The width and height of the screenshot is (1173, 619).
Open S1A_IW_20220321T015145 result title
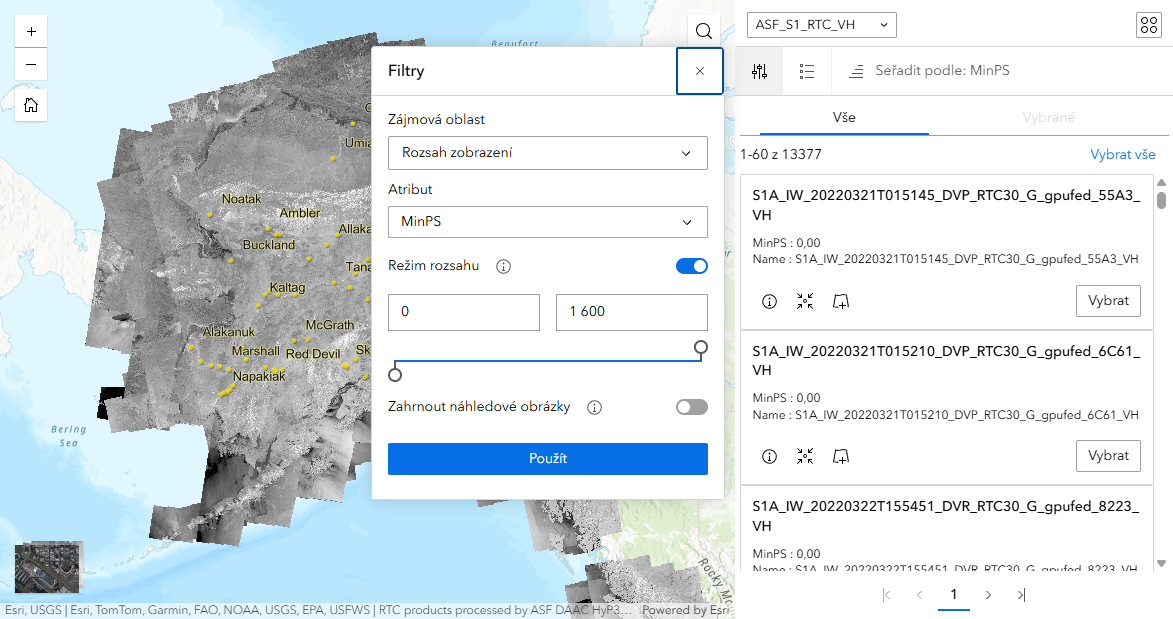946,205
